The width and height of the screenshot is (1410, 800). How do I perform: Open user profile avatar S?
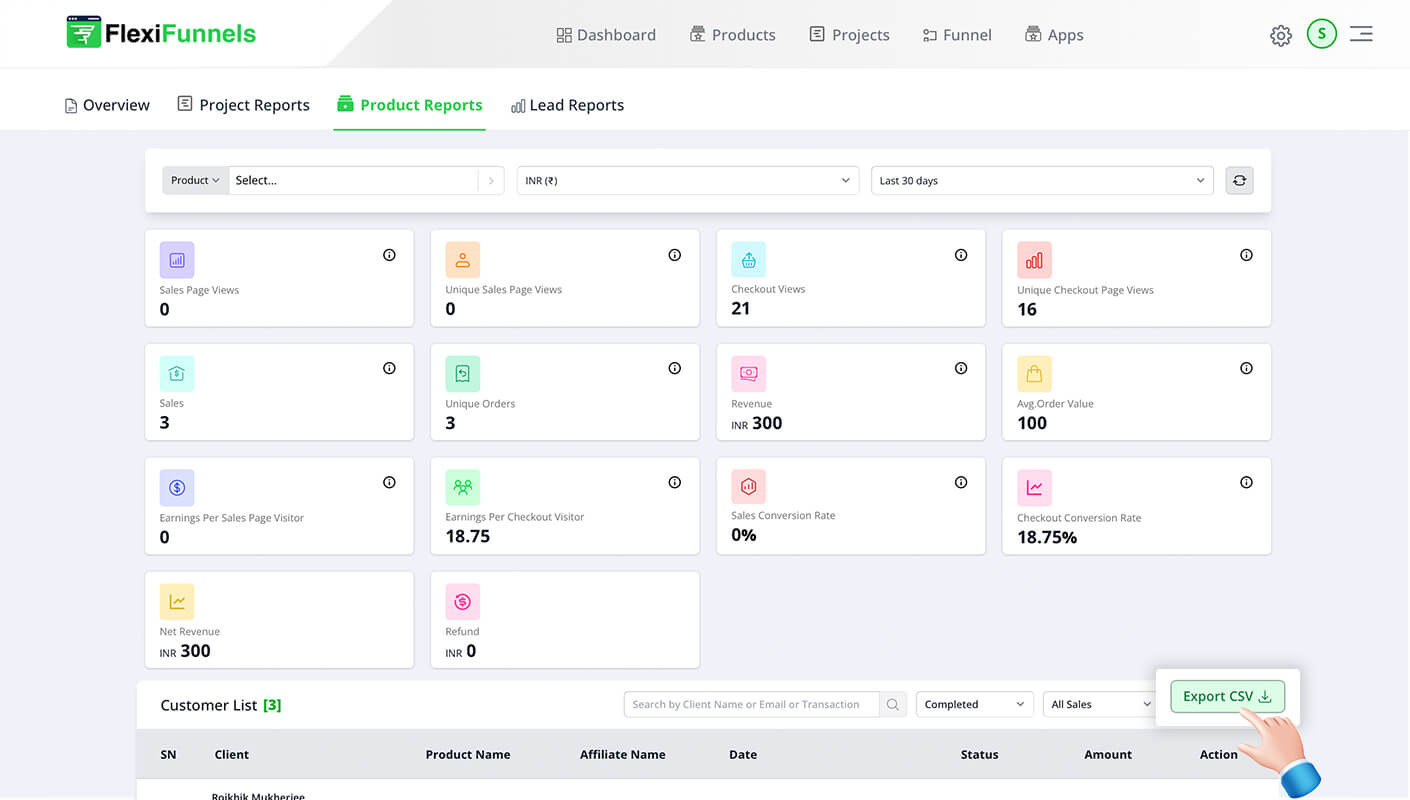pyautogui.click(x=1321, y=34)
